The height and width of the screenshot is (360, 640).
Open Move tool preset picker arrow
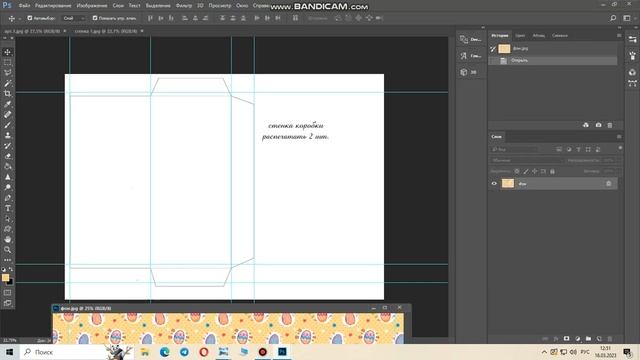[20, 18]
